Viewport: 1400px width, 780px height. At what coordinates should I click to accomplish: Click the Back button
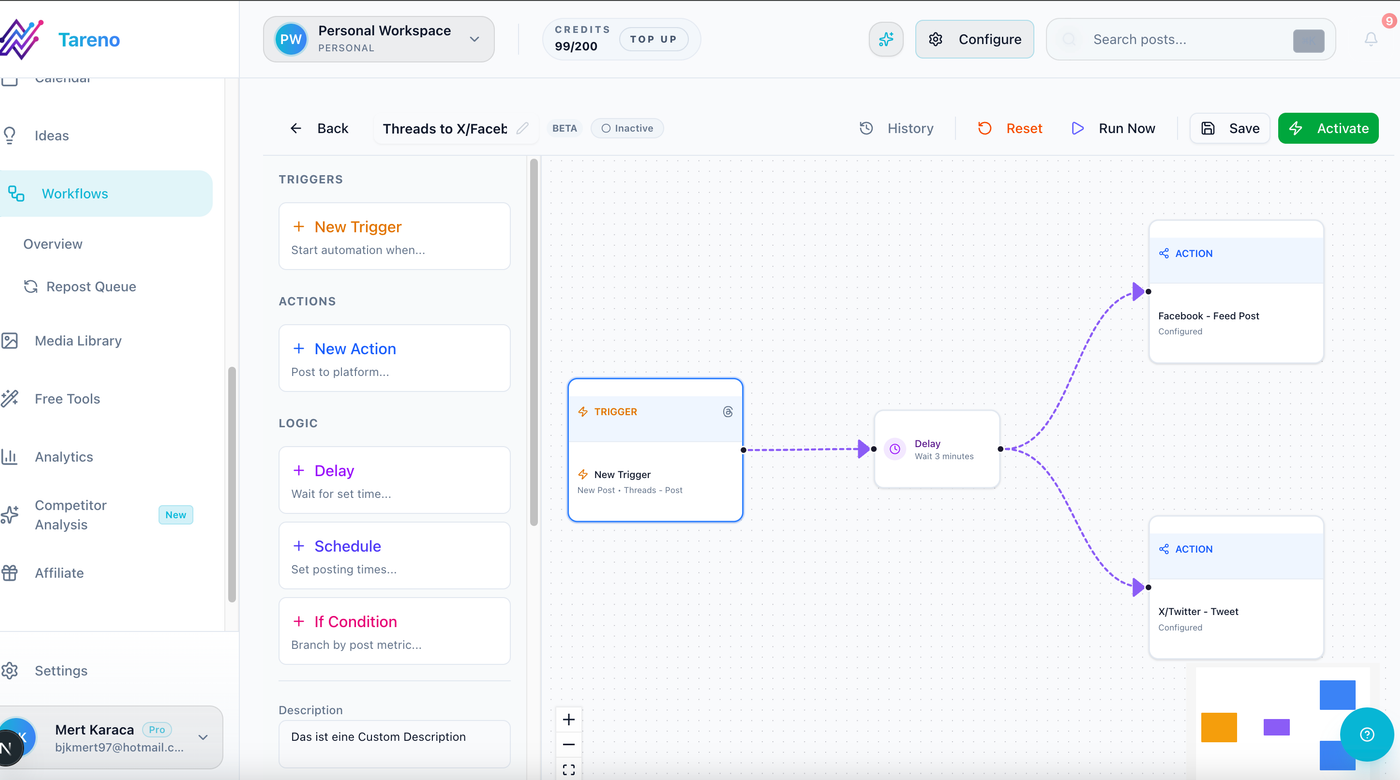tap(319, 128)
